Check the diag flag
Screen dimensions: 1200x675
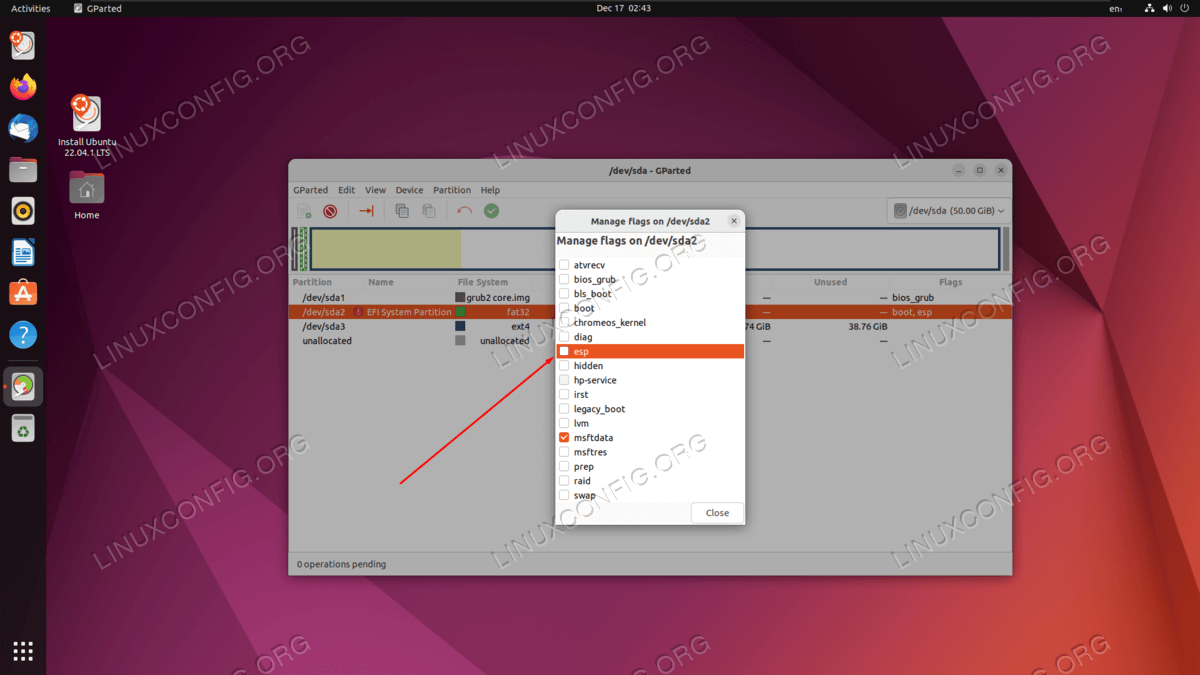point(564,337)
